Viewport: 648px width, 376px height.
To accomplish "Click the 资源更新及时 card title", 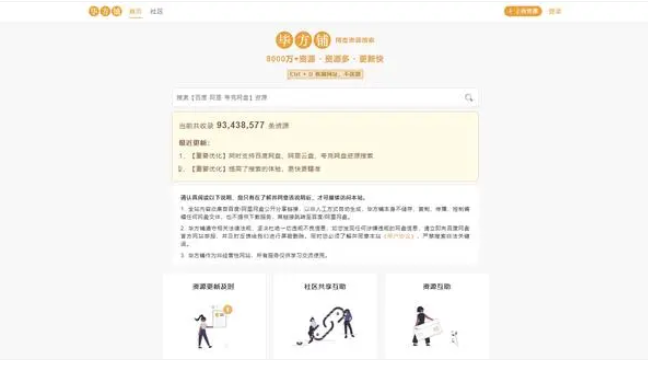I will click(213, 286).
